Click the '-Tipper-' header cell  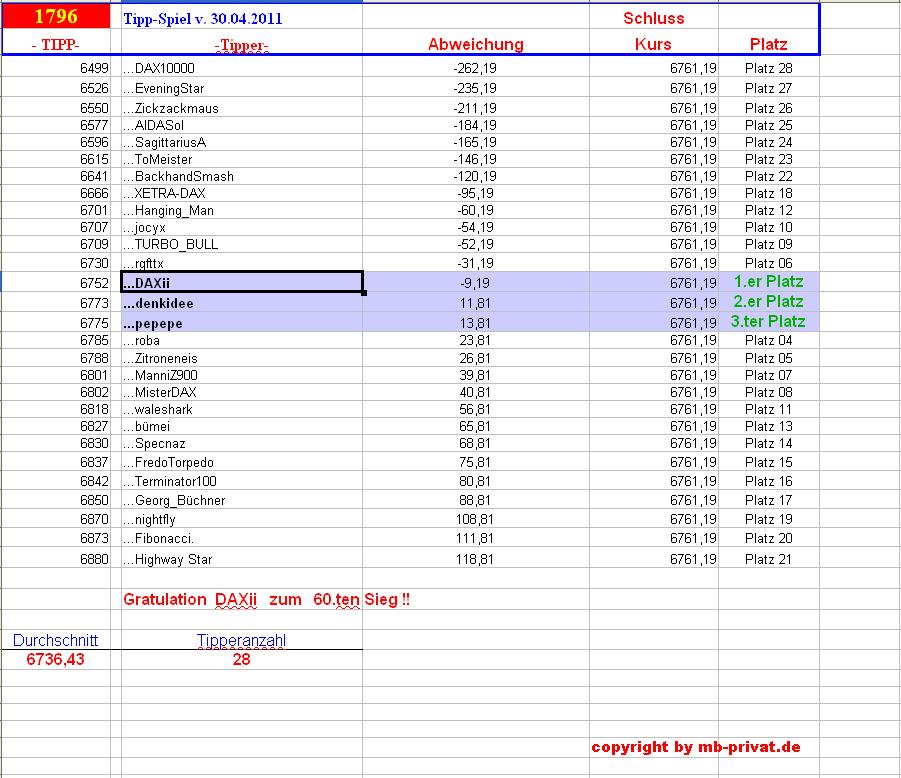click(x=241, y=45)
